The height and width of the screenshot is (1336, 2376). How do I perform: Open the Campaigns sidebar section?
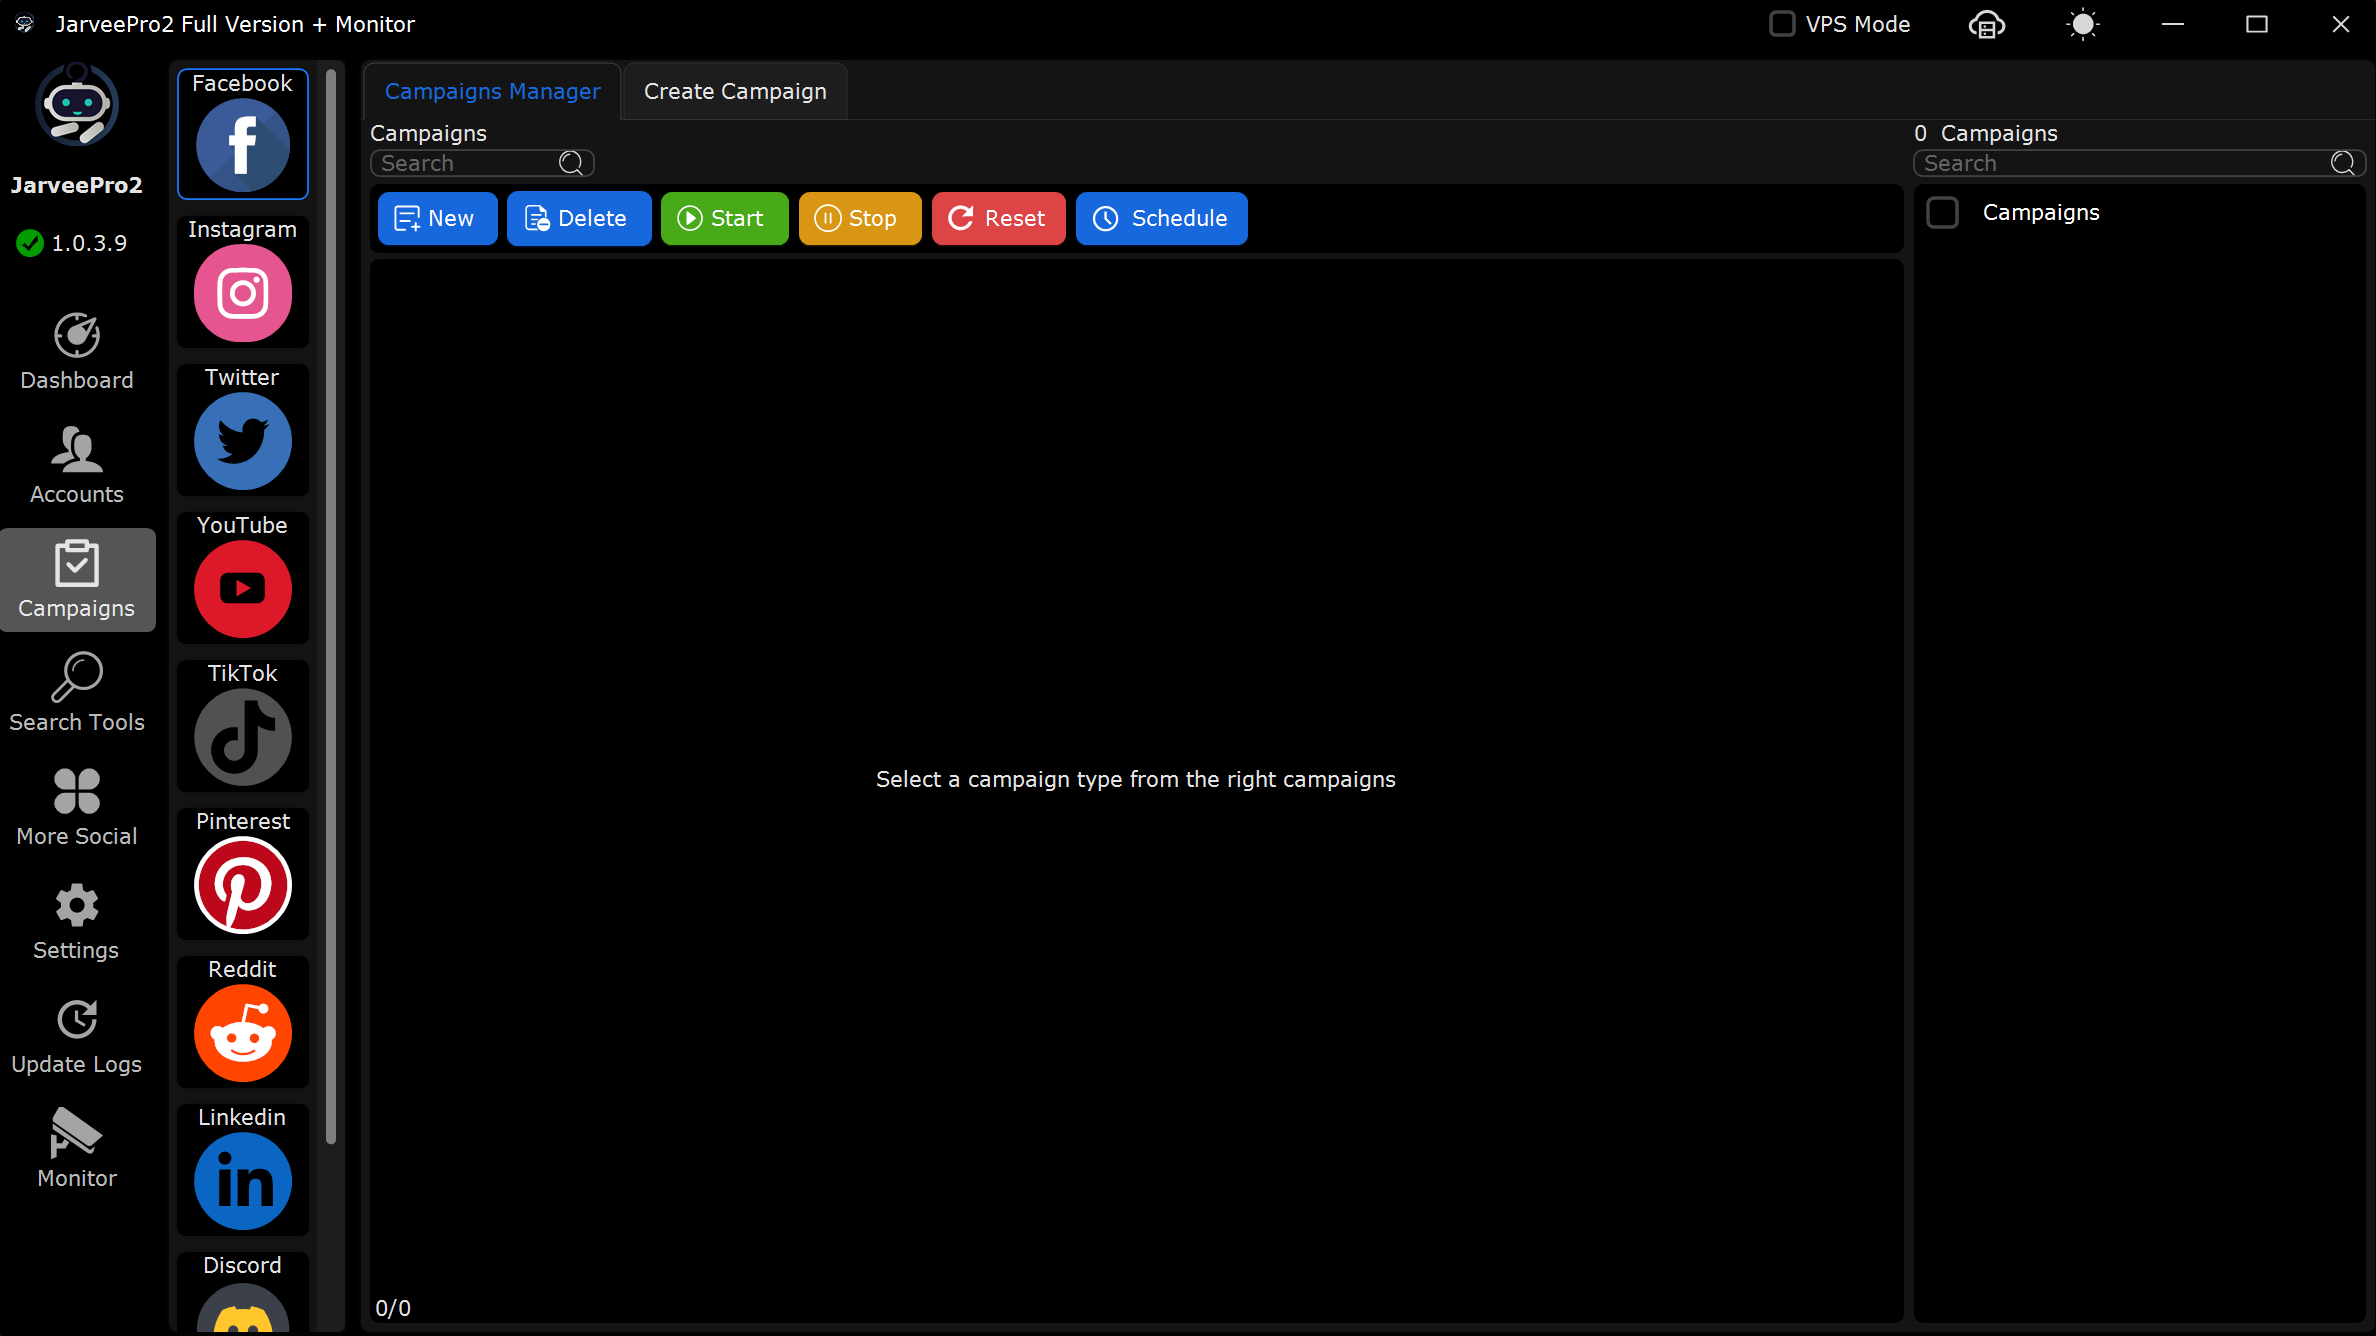coord(77,580)
